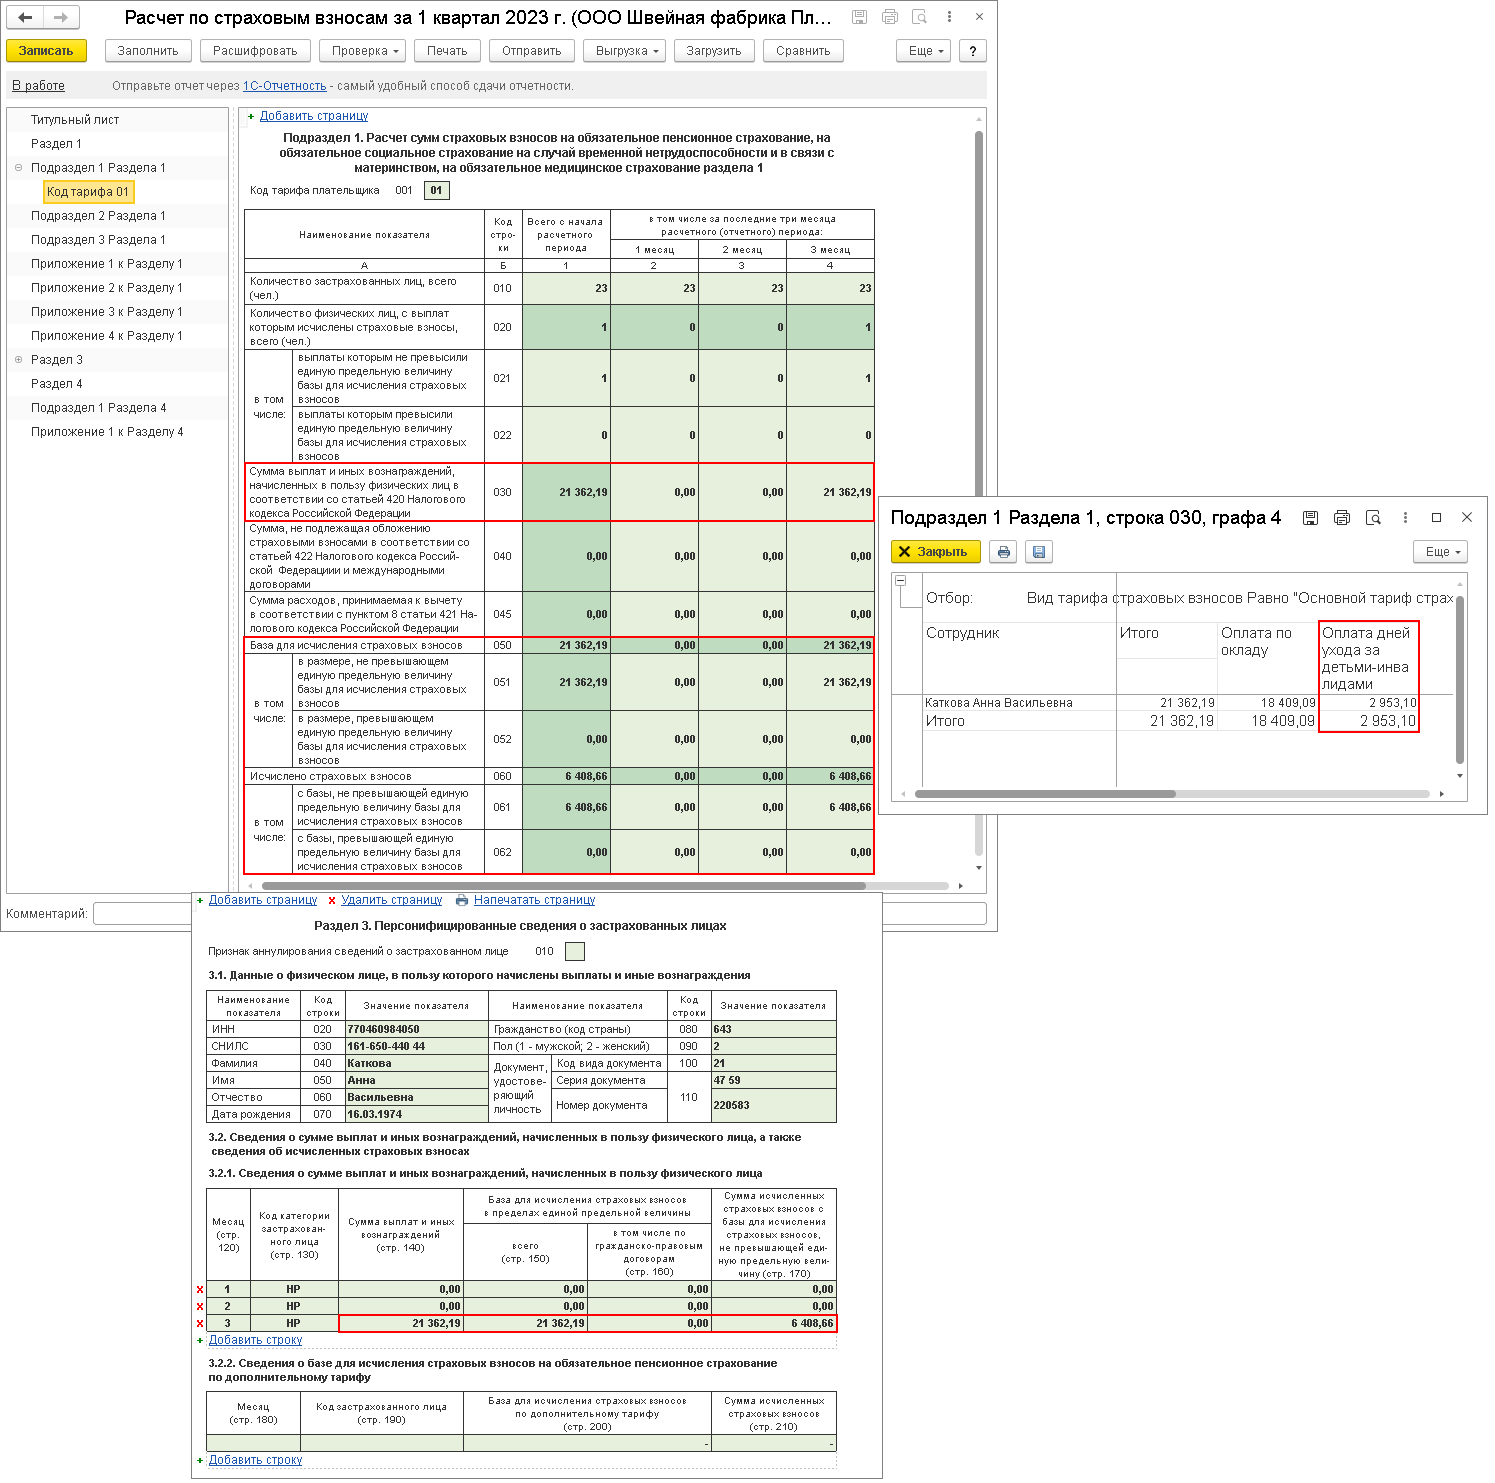Click line 060 total cell 6 408,66
The height and width of the screenshot is (1483, 1495).
[567, 776]
